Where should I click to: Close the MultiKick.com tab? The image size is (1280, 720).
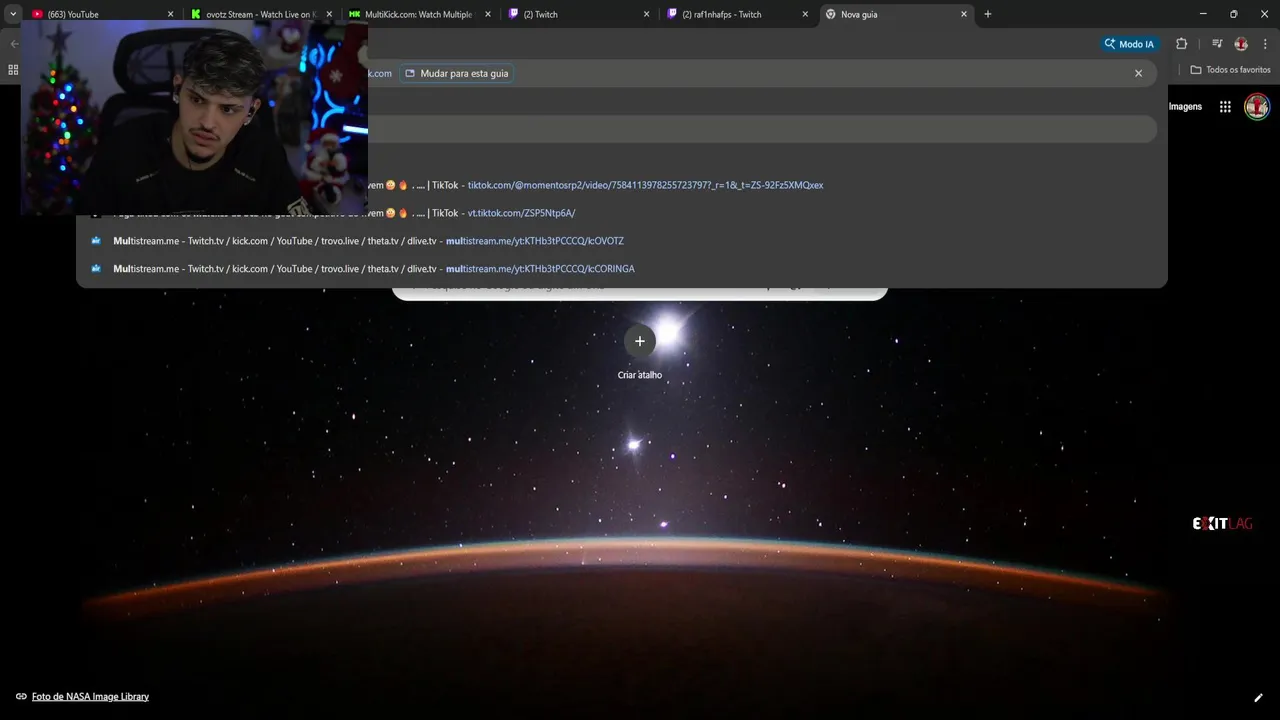488,14
